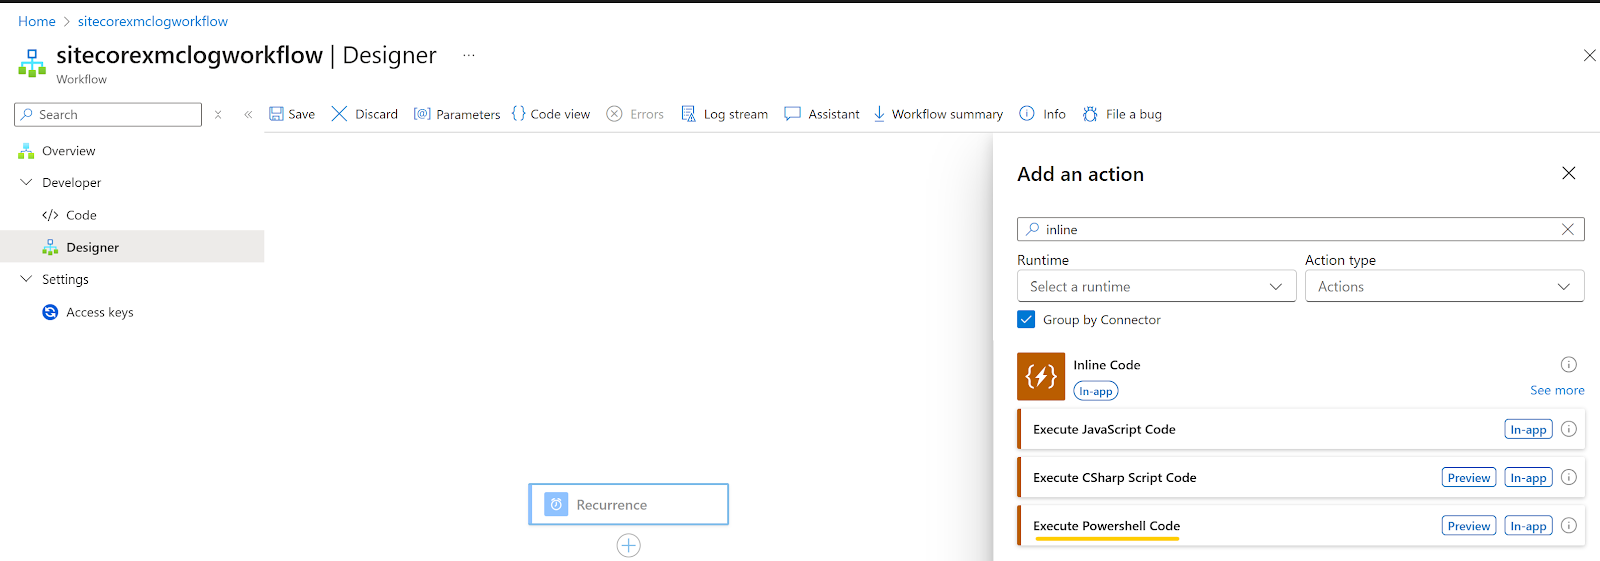The image size is (1600, 561).
Task: Select Execute Powershell Code action
Action: coord(1301,525)
